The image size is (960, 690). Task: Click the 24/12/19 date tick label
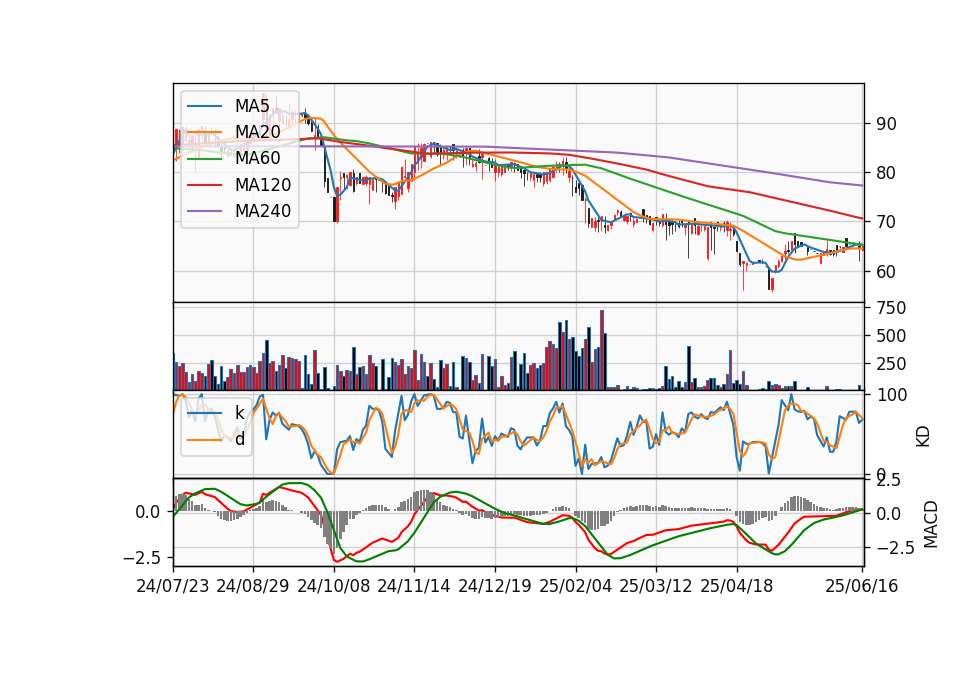(x=495, y=586)
